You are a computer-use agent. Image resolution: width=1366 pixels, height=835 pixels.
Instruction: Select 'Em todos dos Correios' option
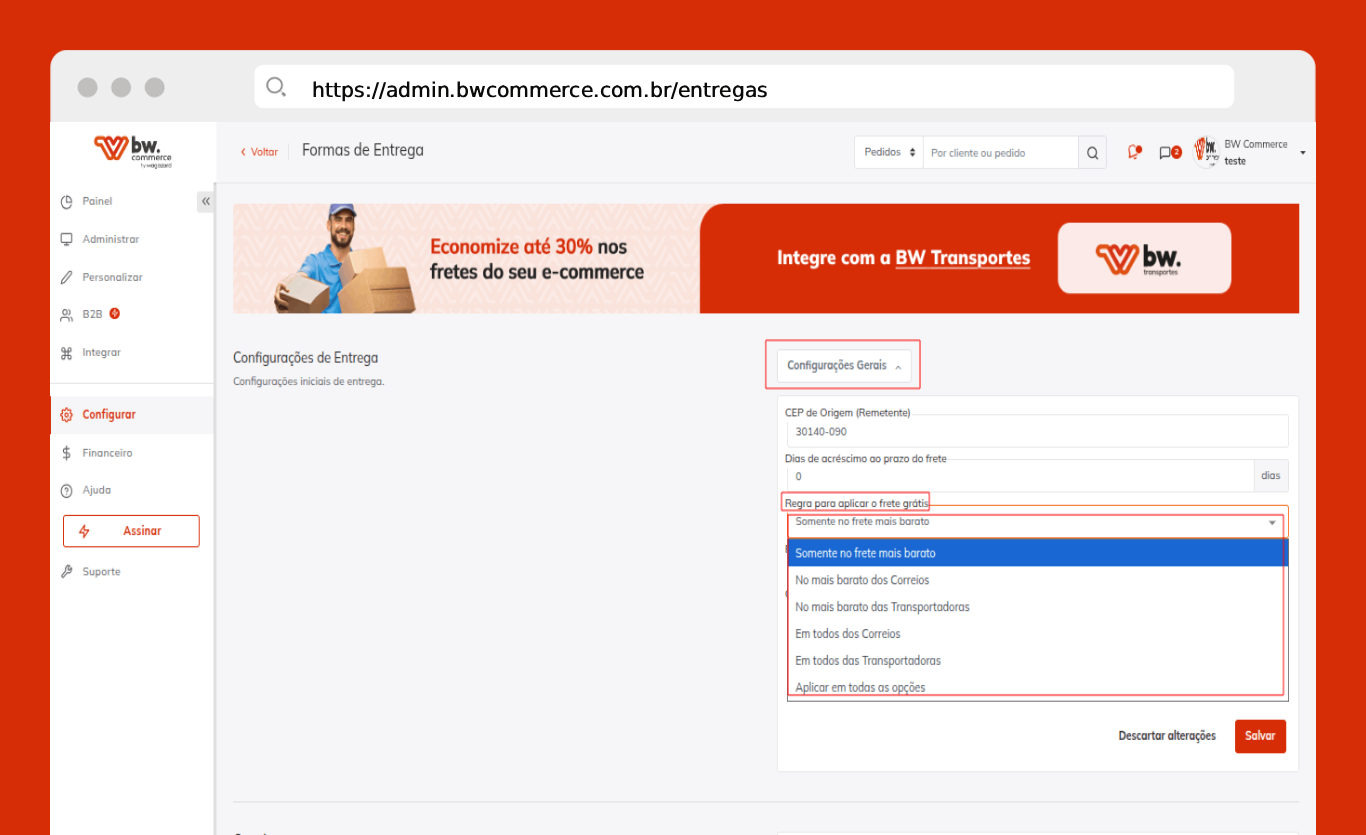[x=1037, y=634]
